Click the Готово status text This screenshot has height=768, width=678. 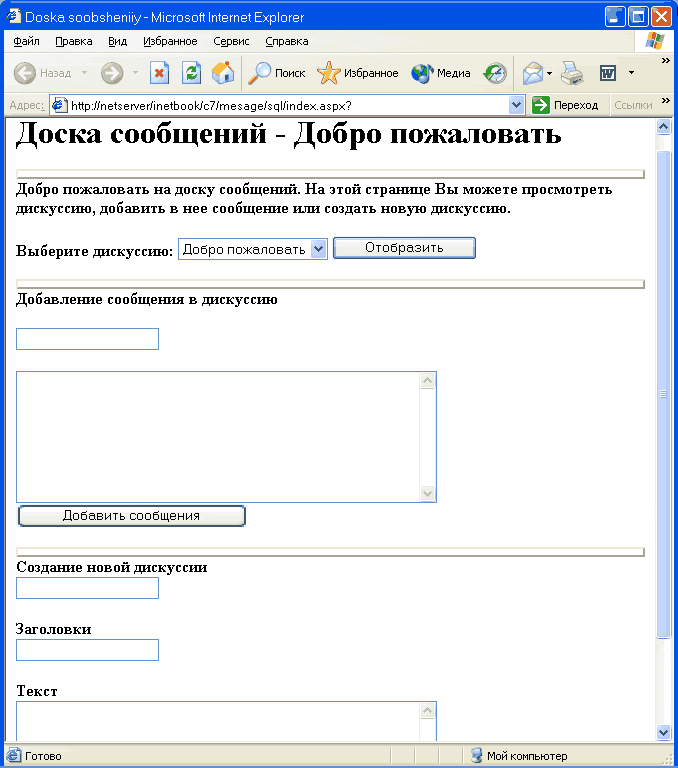(43, 756)
